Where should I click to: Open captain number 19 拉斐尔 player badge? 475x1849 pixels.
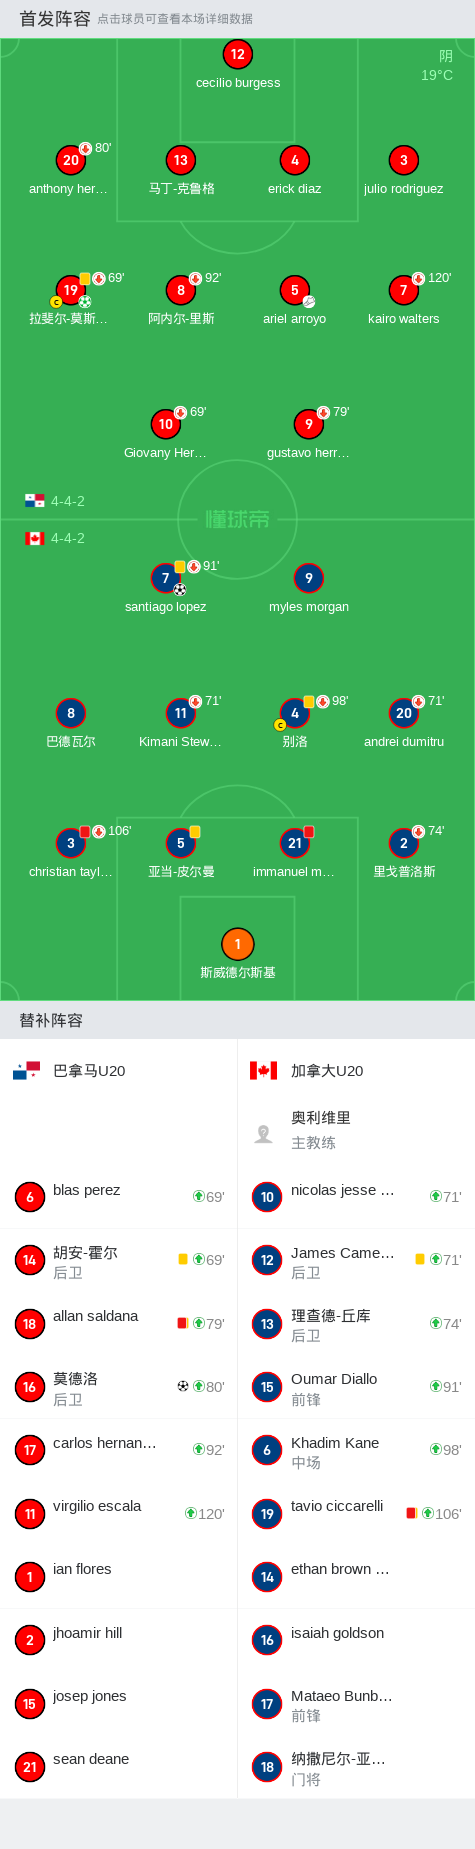click(x=71, y=290)
